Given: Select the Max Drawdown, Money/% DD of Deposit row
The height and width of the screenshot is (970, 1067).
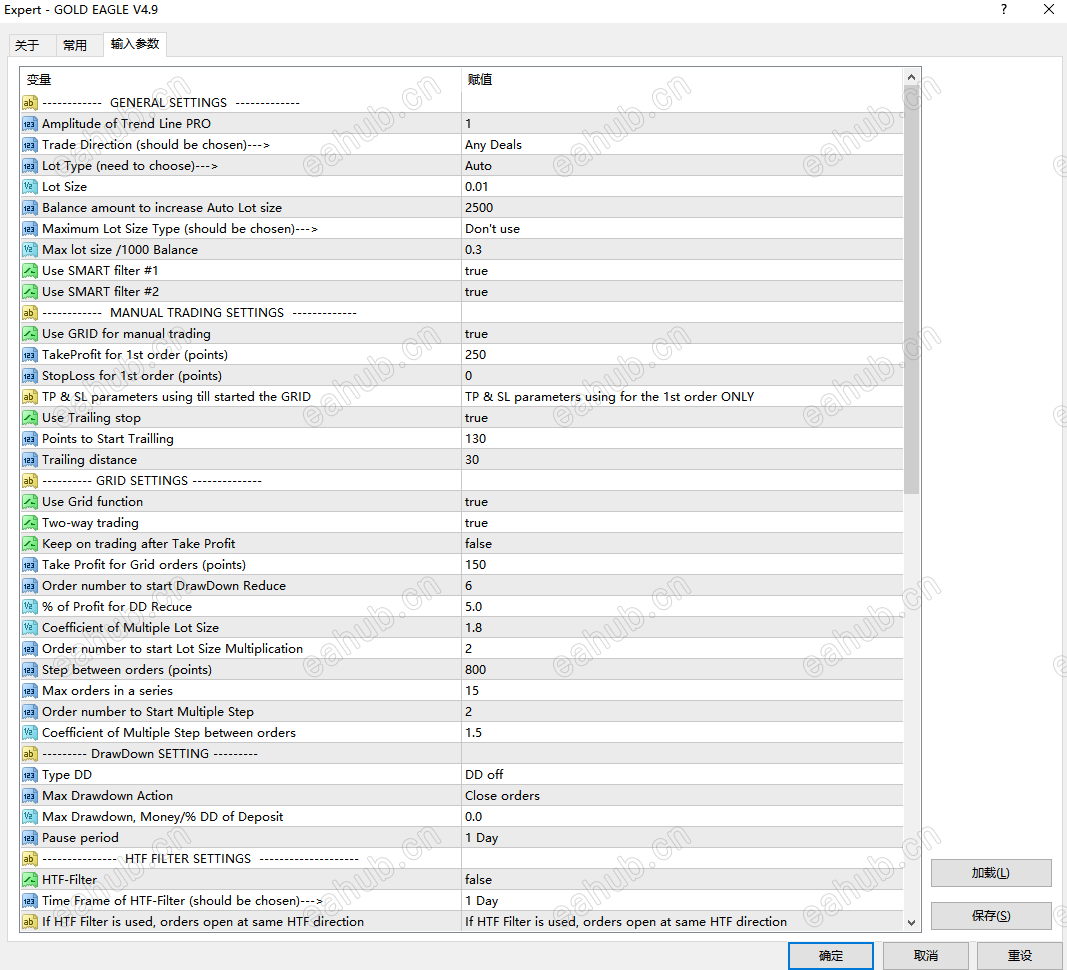Looking at the screenshot, I should coord(462,817).
